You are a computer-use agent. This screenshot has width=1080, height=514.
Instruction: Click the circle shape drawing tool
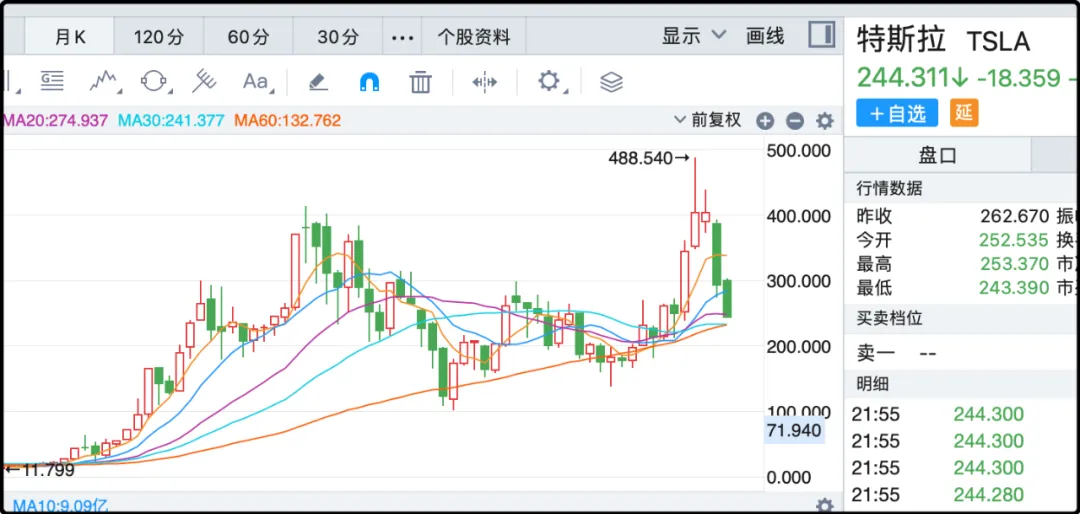[x=154, y=81]
